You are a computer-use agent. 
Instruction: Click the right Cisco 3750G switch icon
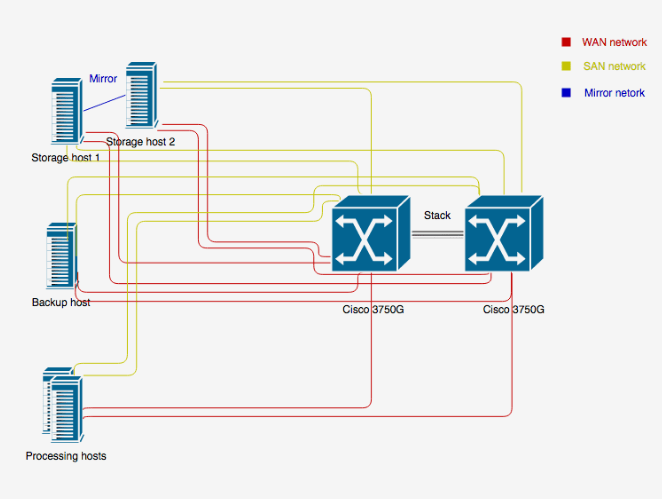click(504, 234)
